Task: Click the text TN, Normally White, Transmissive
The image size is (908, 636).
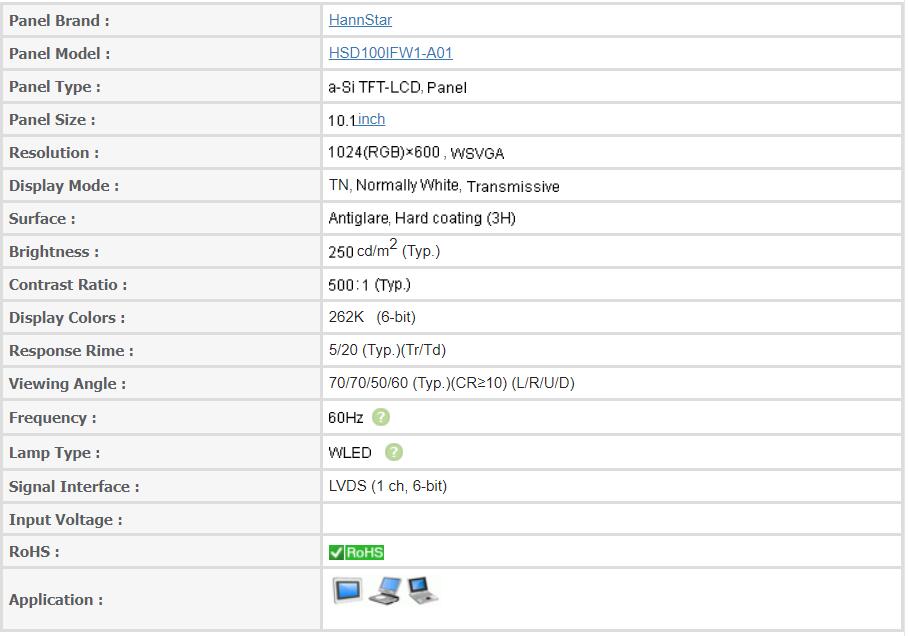Action: (444, 186)
